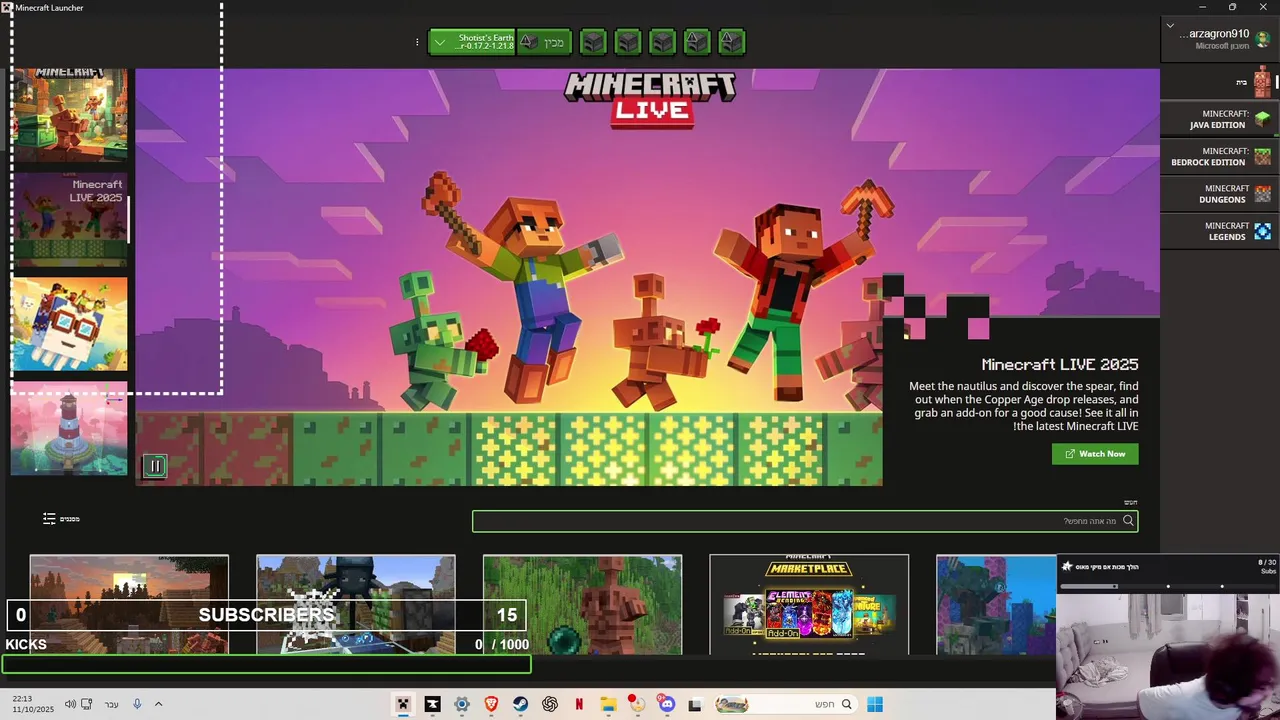Focus the news search field

805,521
